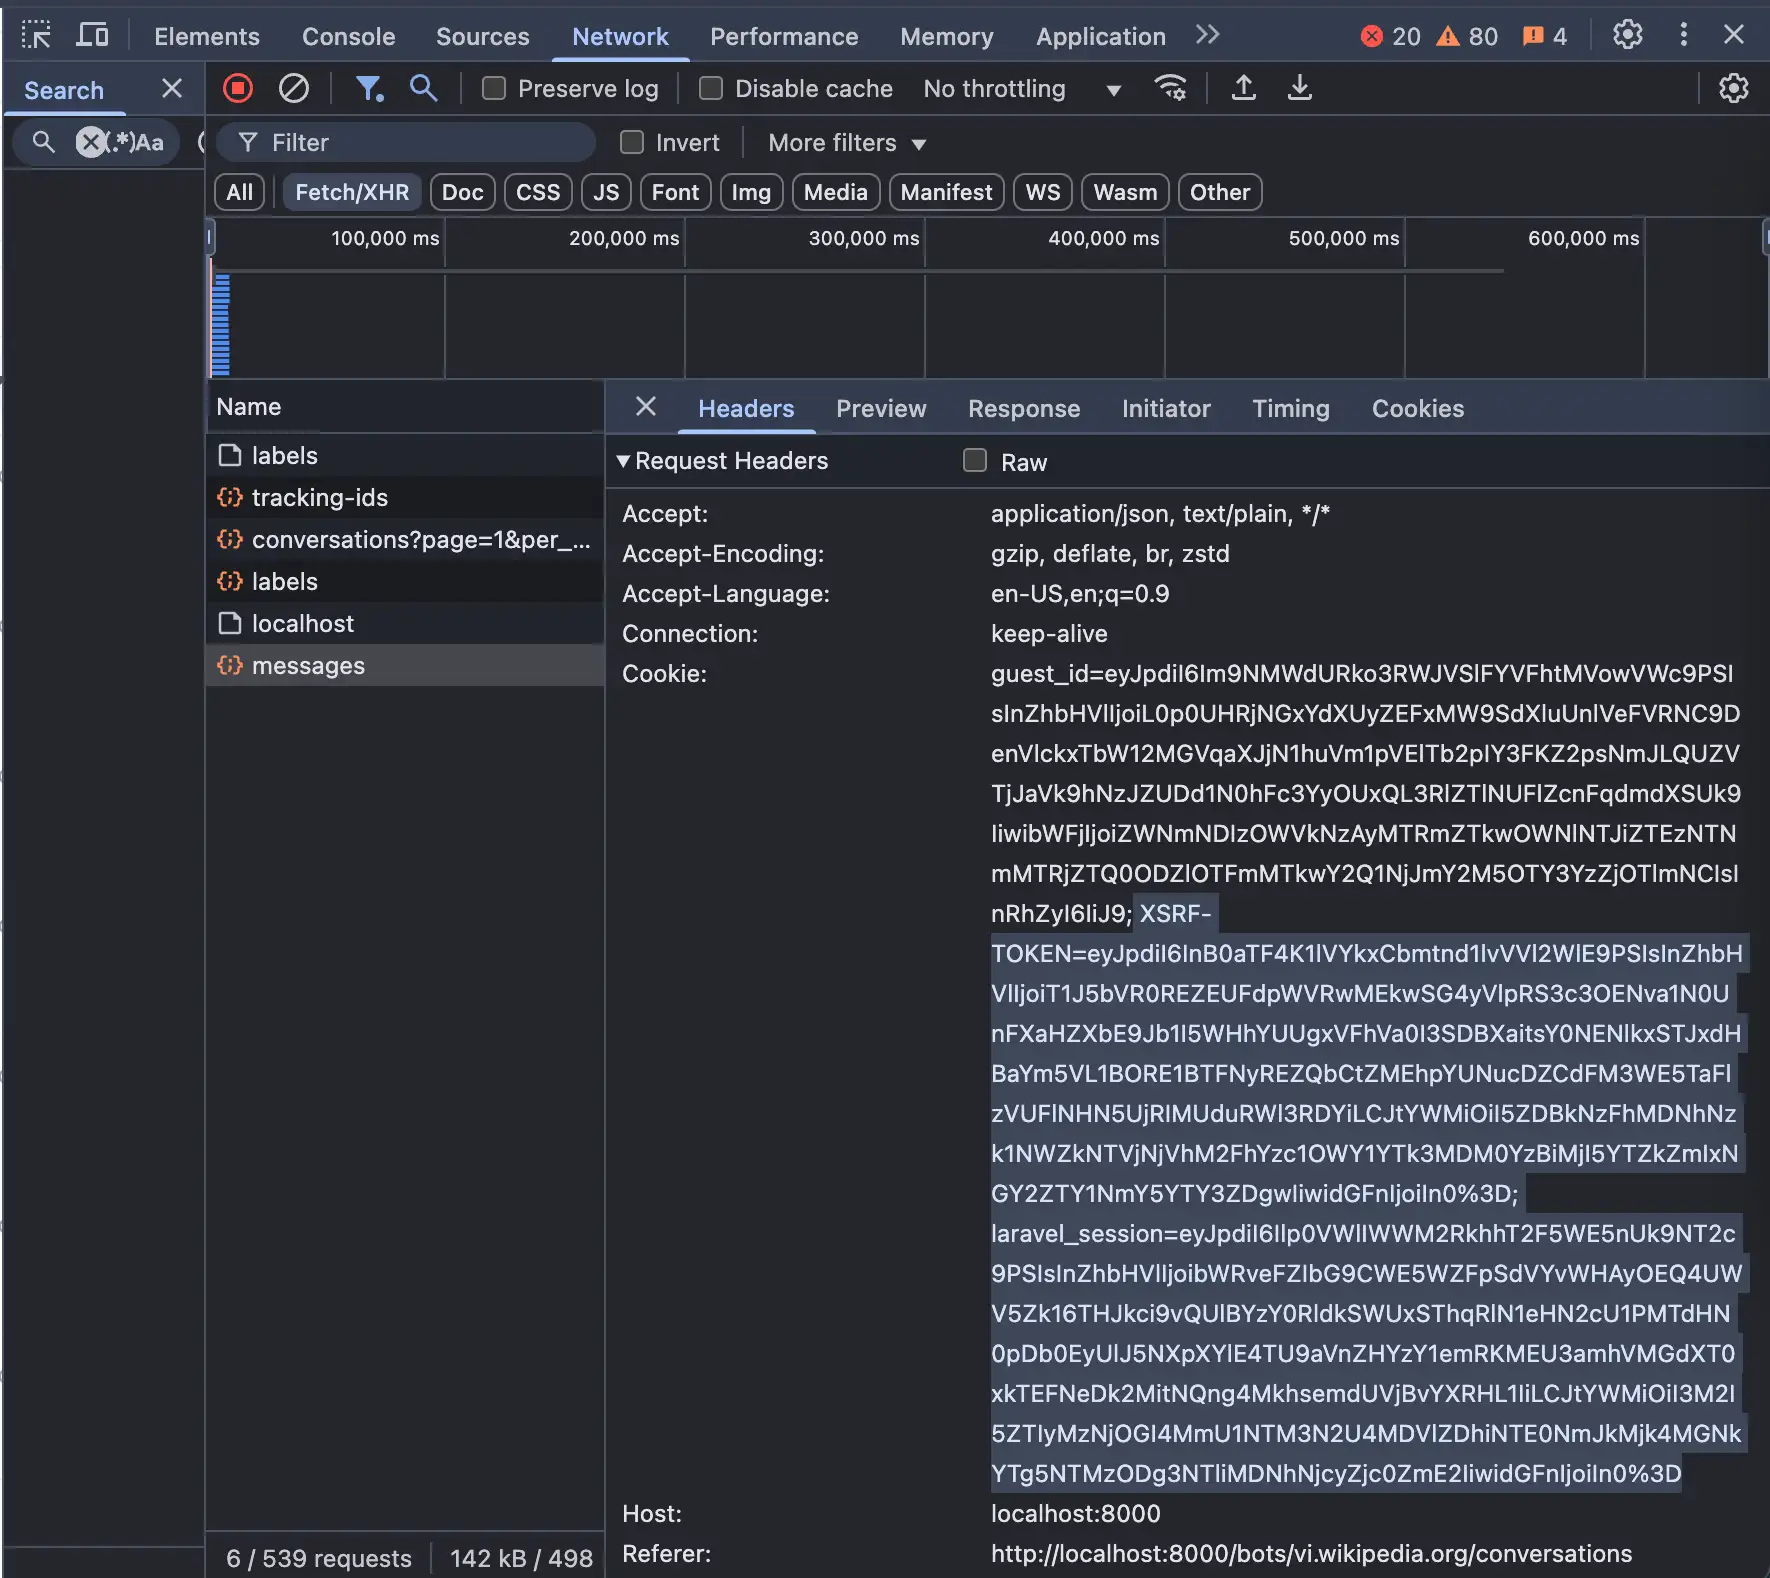Open network request search
The image size is (1770, 1578).
click(x=422, y=88)
